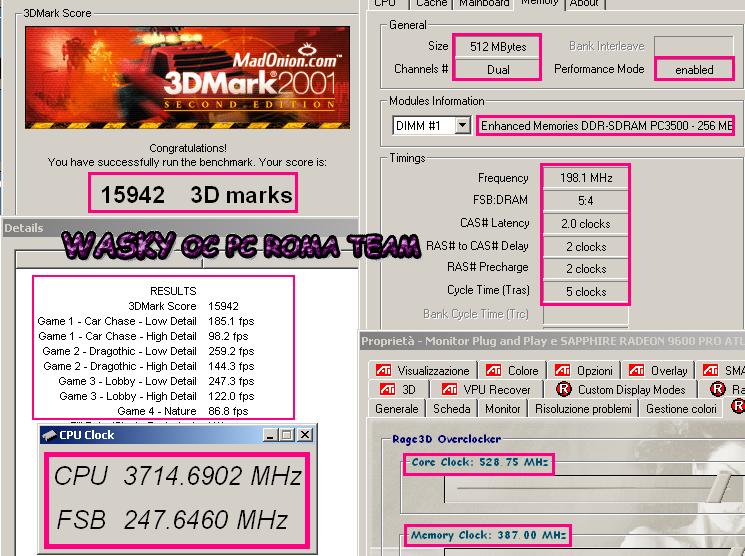Click the ATI logo icon beside VPU Recover
The width and height of the screenshot is (745, 556).
[x=449, y=390]
